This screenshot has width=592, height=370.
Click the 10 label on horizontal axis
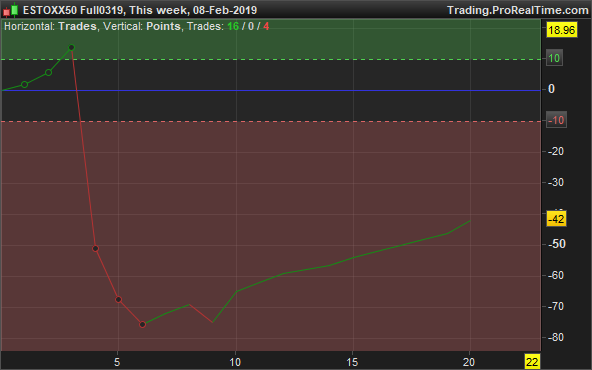pos(235,362)
